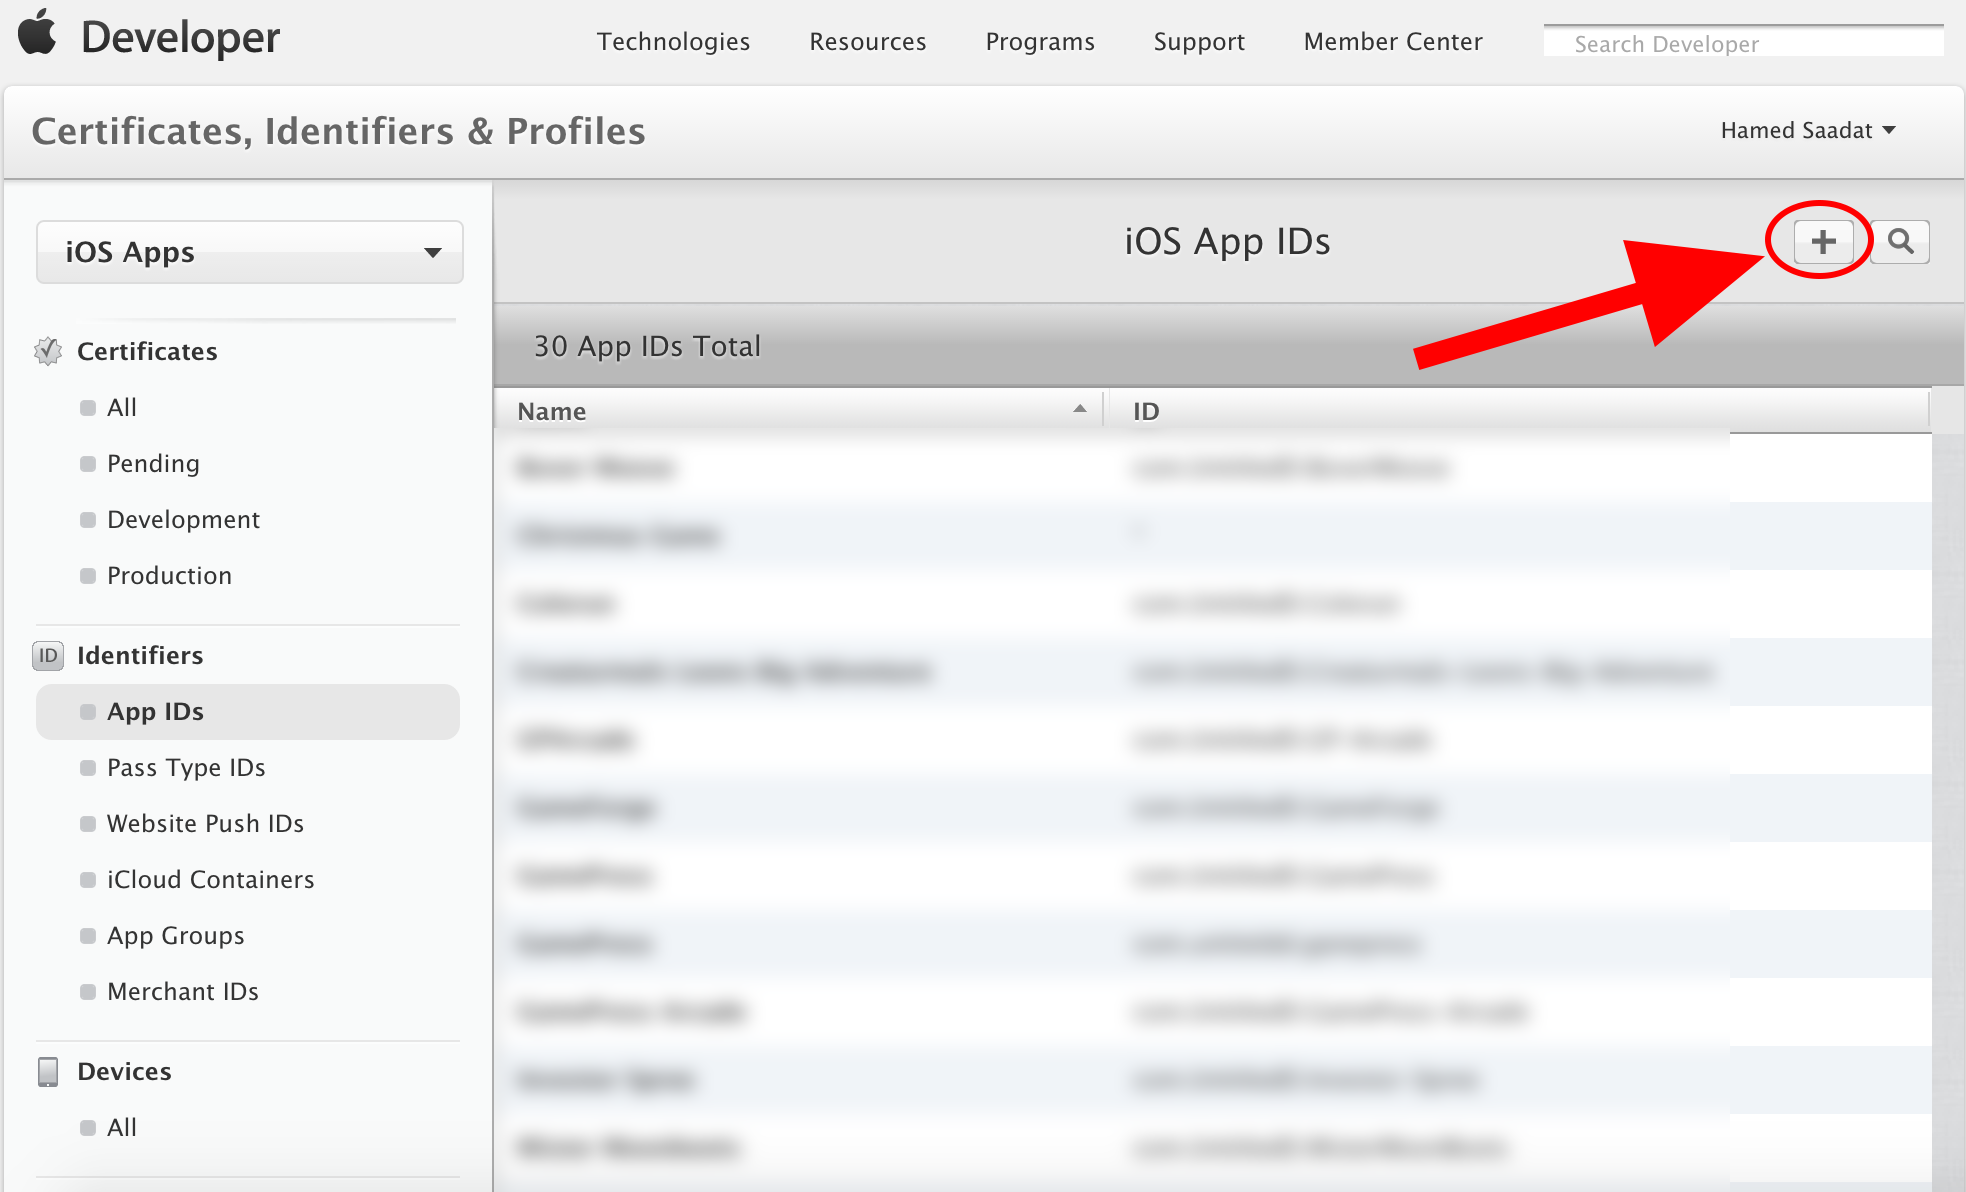
Task: Expand the Hamed Saadat account menu
Action: click(1808, 131)
